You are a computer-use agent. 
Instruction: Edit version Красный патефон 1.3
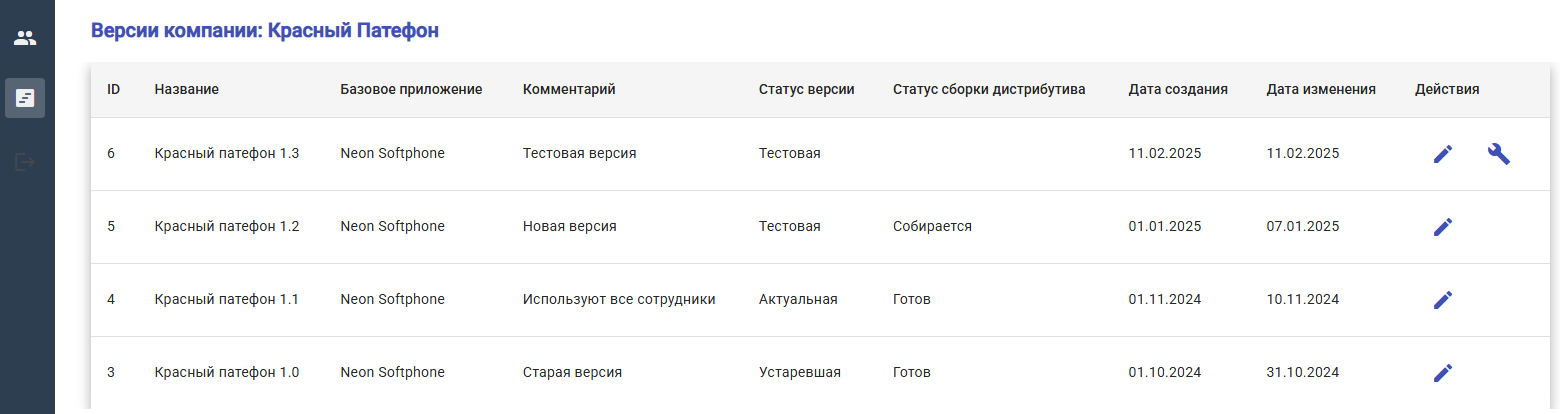1442,154
